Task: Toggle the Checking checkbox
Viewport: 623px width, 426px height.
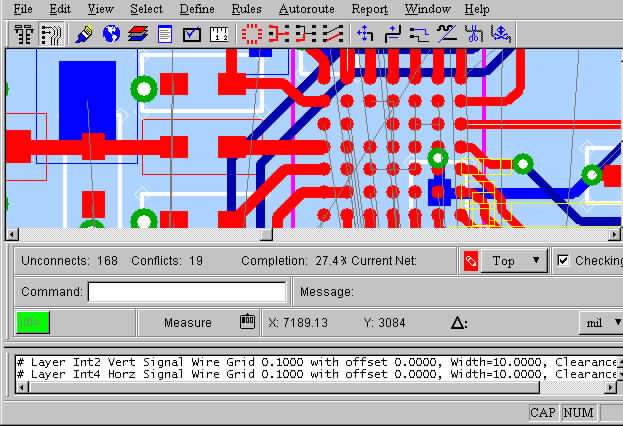Action: [563, 261]
